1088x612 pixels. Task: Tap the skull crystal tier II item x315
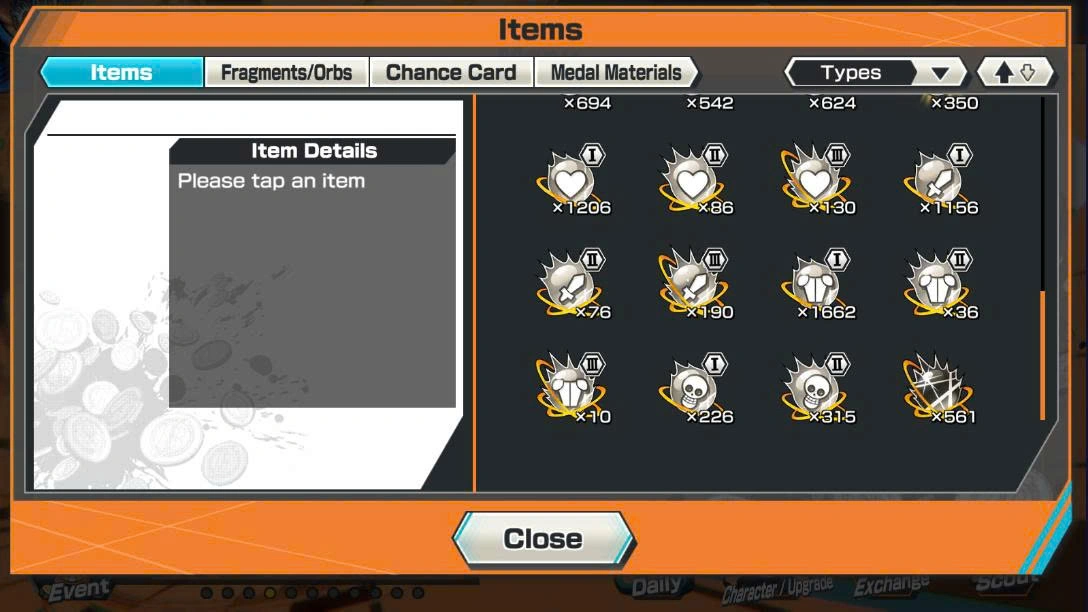click(817, 389)
